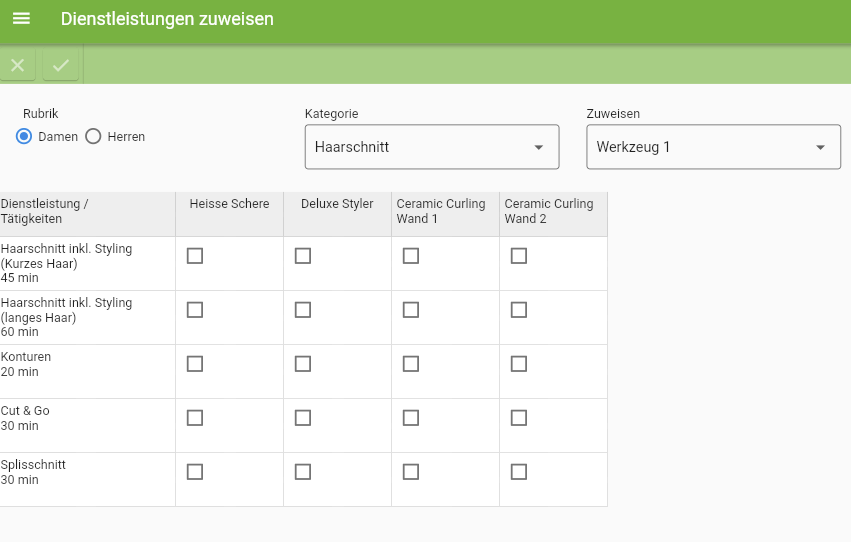851x542 pixels.
Task: Click the Kategorie dropdown arrow
Action: 538,148
